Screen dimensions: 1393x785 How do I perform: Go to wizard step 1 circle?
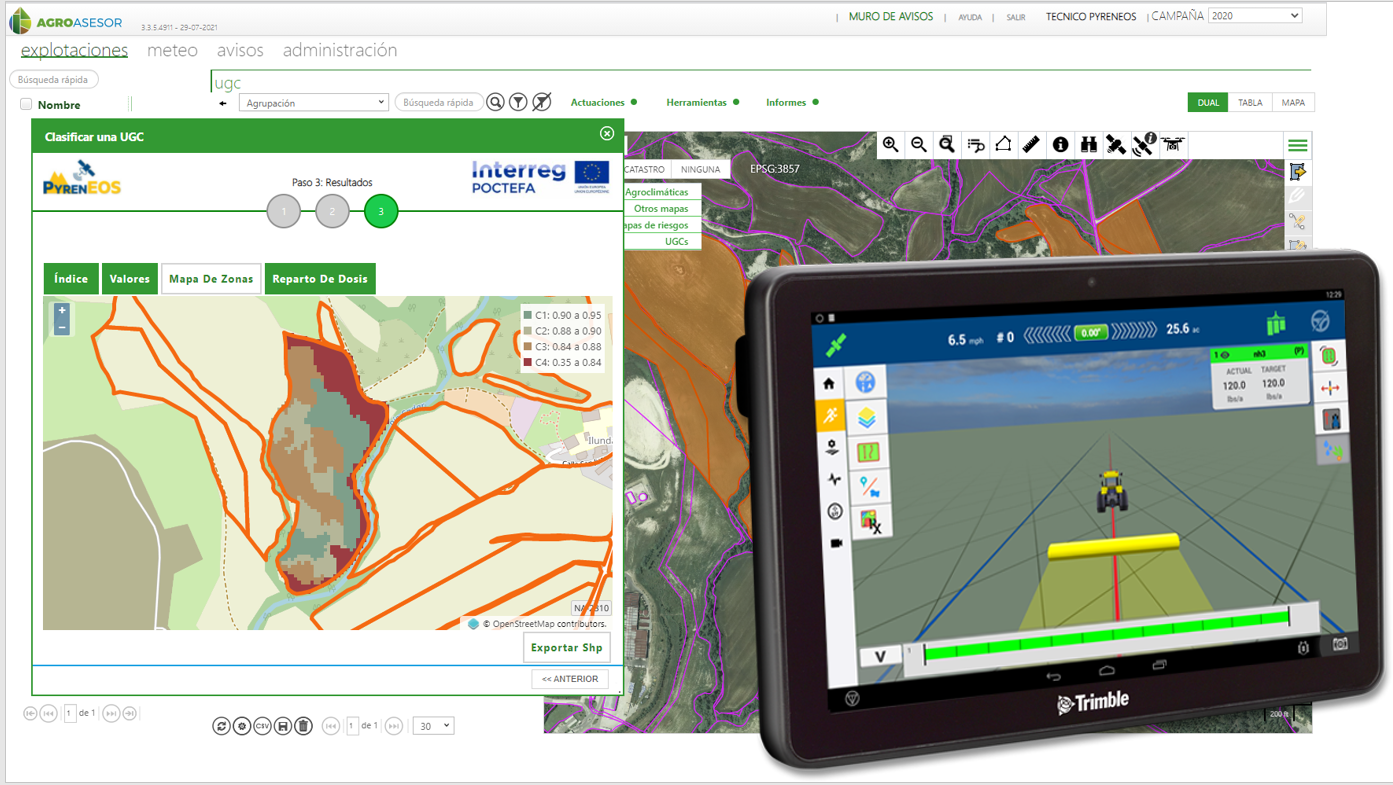(x=284, y=211)
